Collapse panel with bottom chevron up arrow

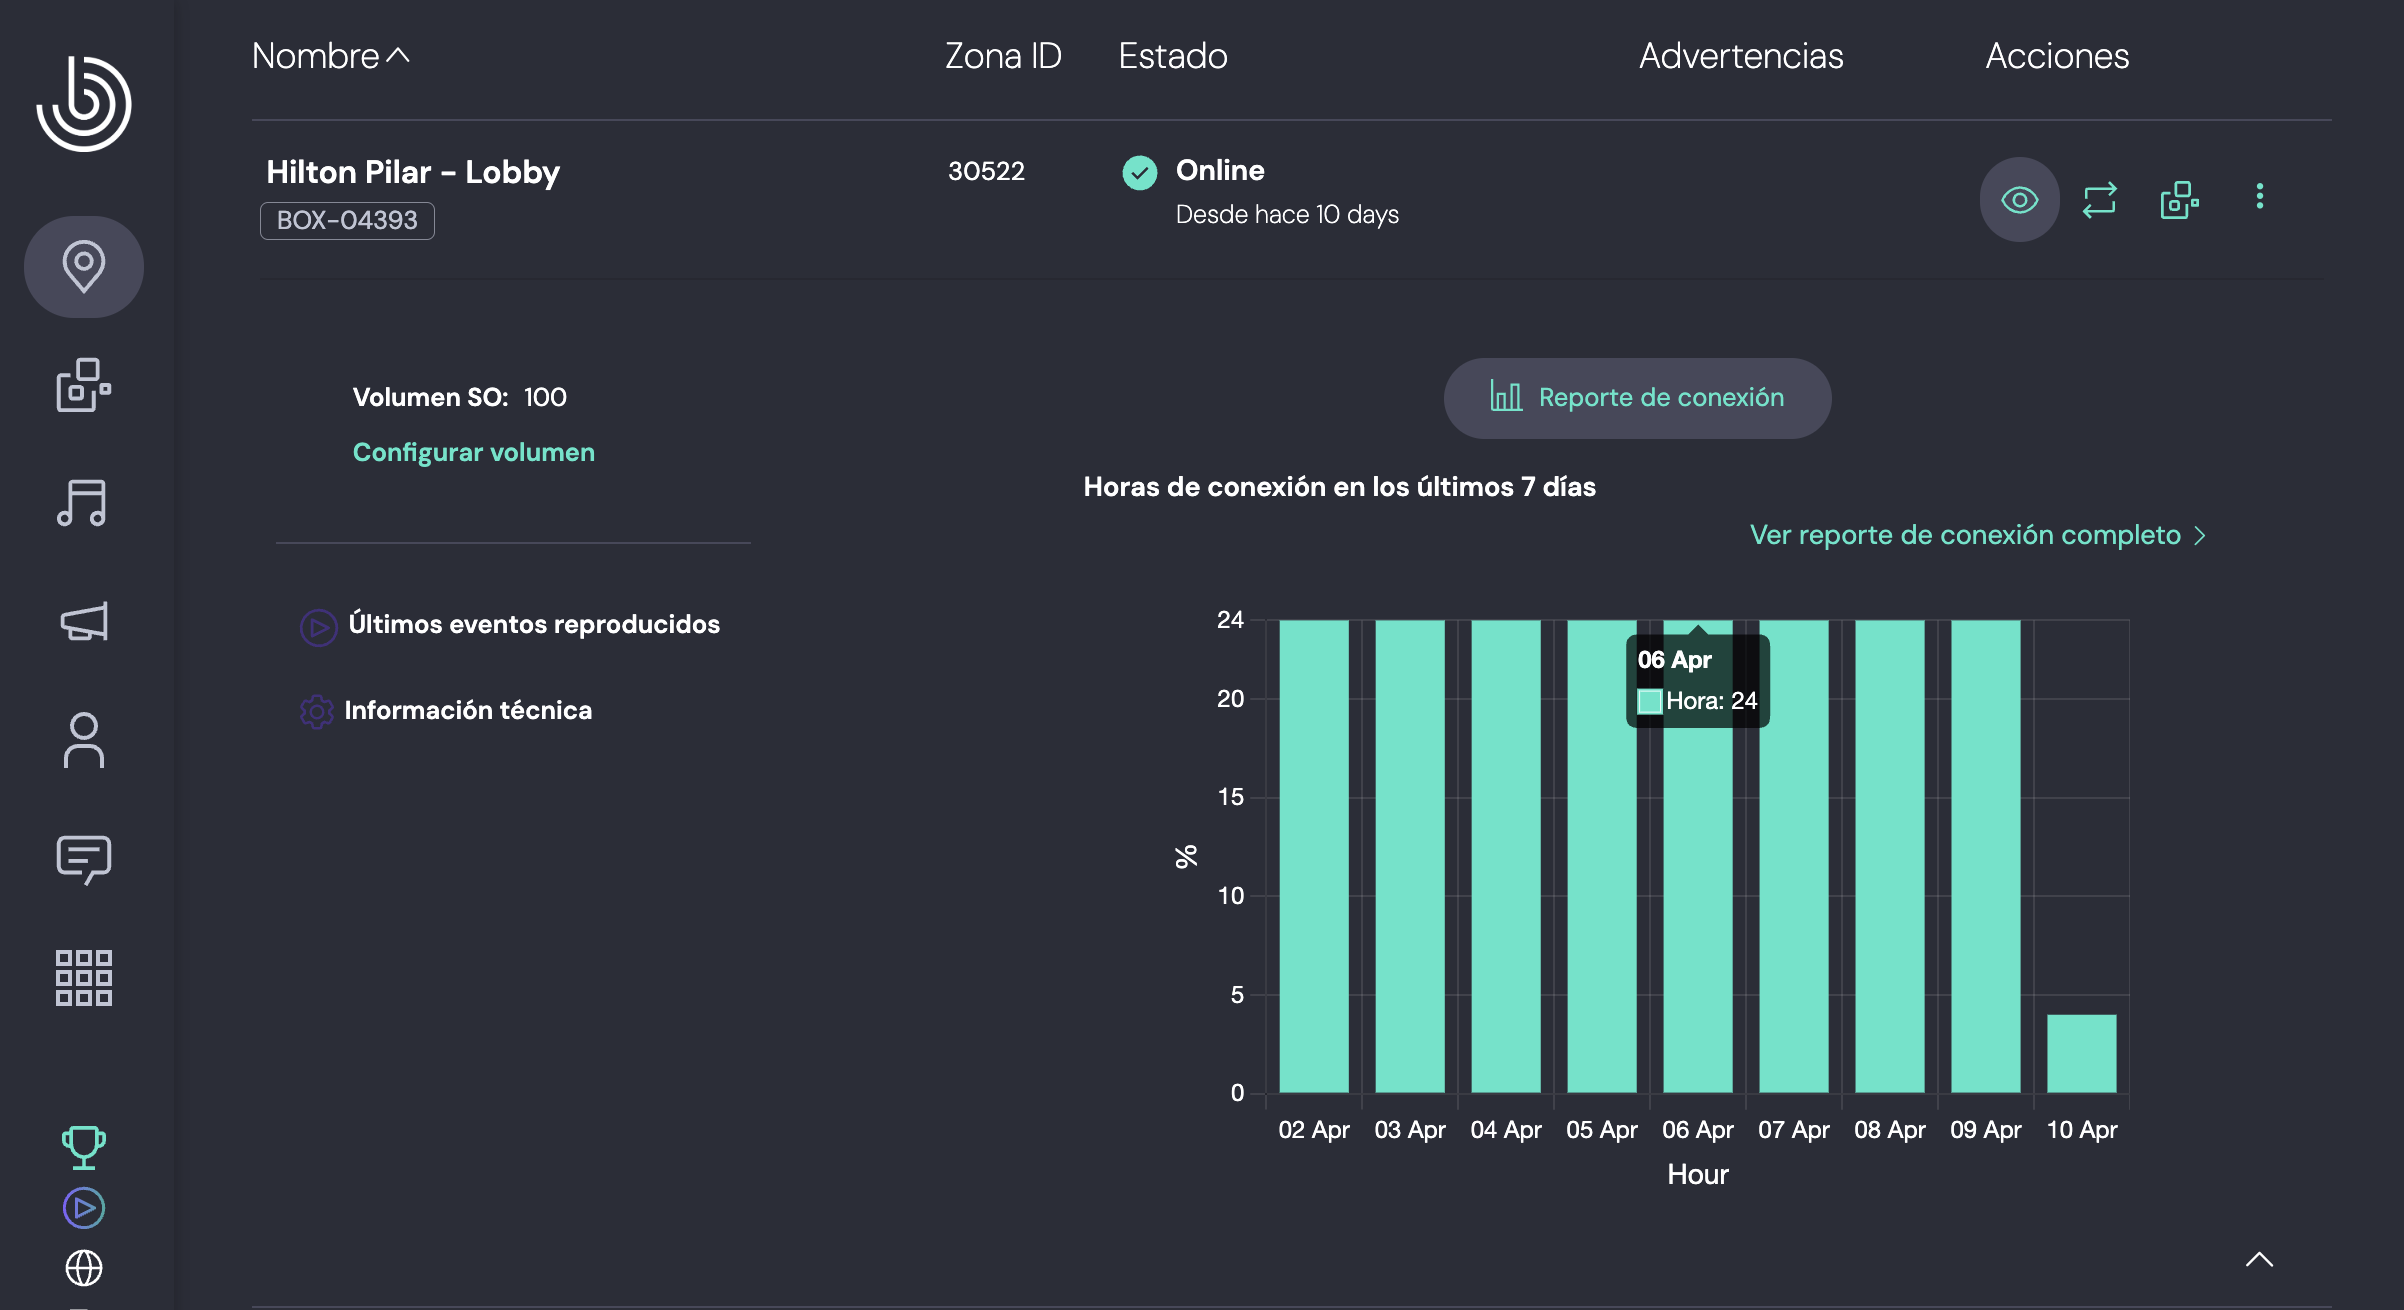tap(2259, 1260)
